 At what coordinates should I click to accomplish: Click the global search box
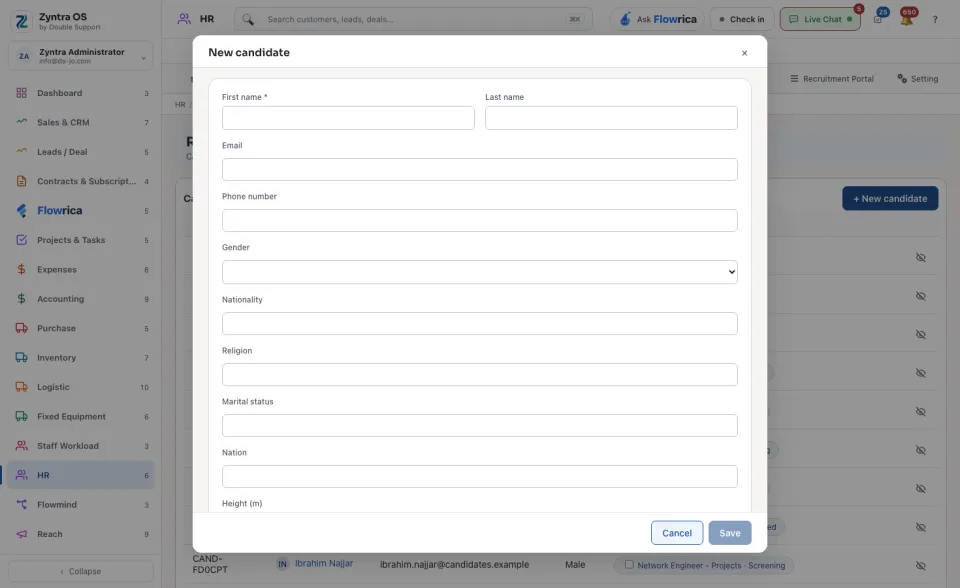pos(413,20)
